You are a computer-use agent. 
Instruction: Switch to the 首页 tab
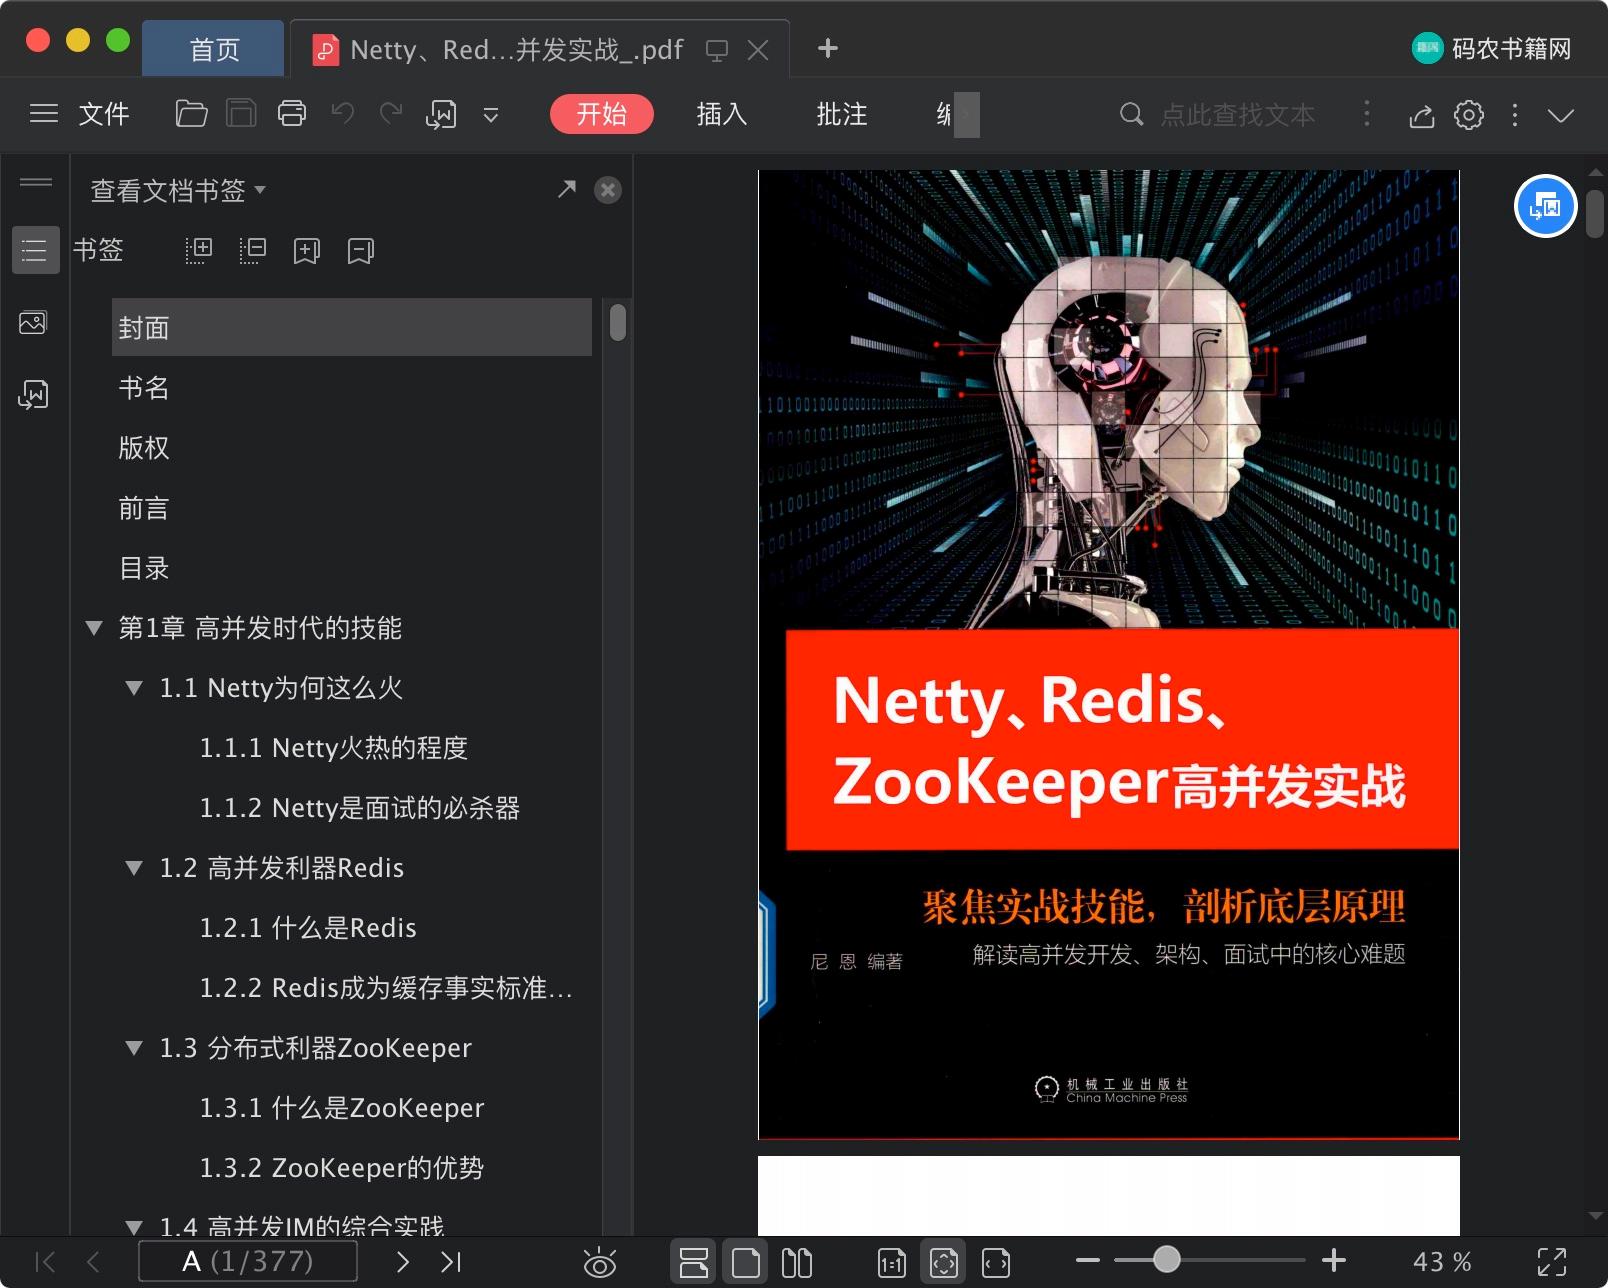214,49
